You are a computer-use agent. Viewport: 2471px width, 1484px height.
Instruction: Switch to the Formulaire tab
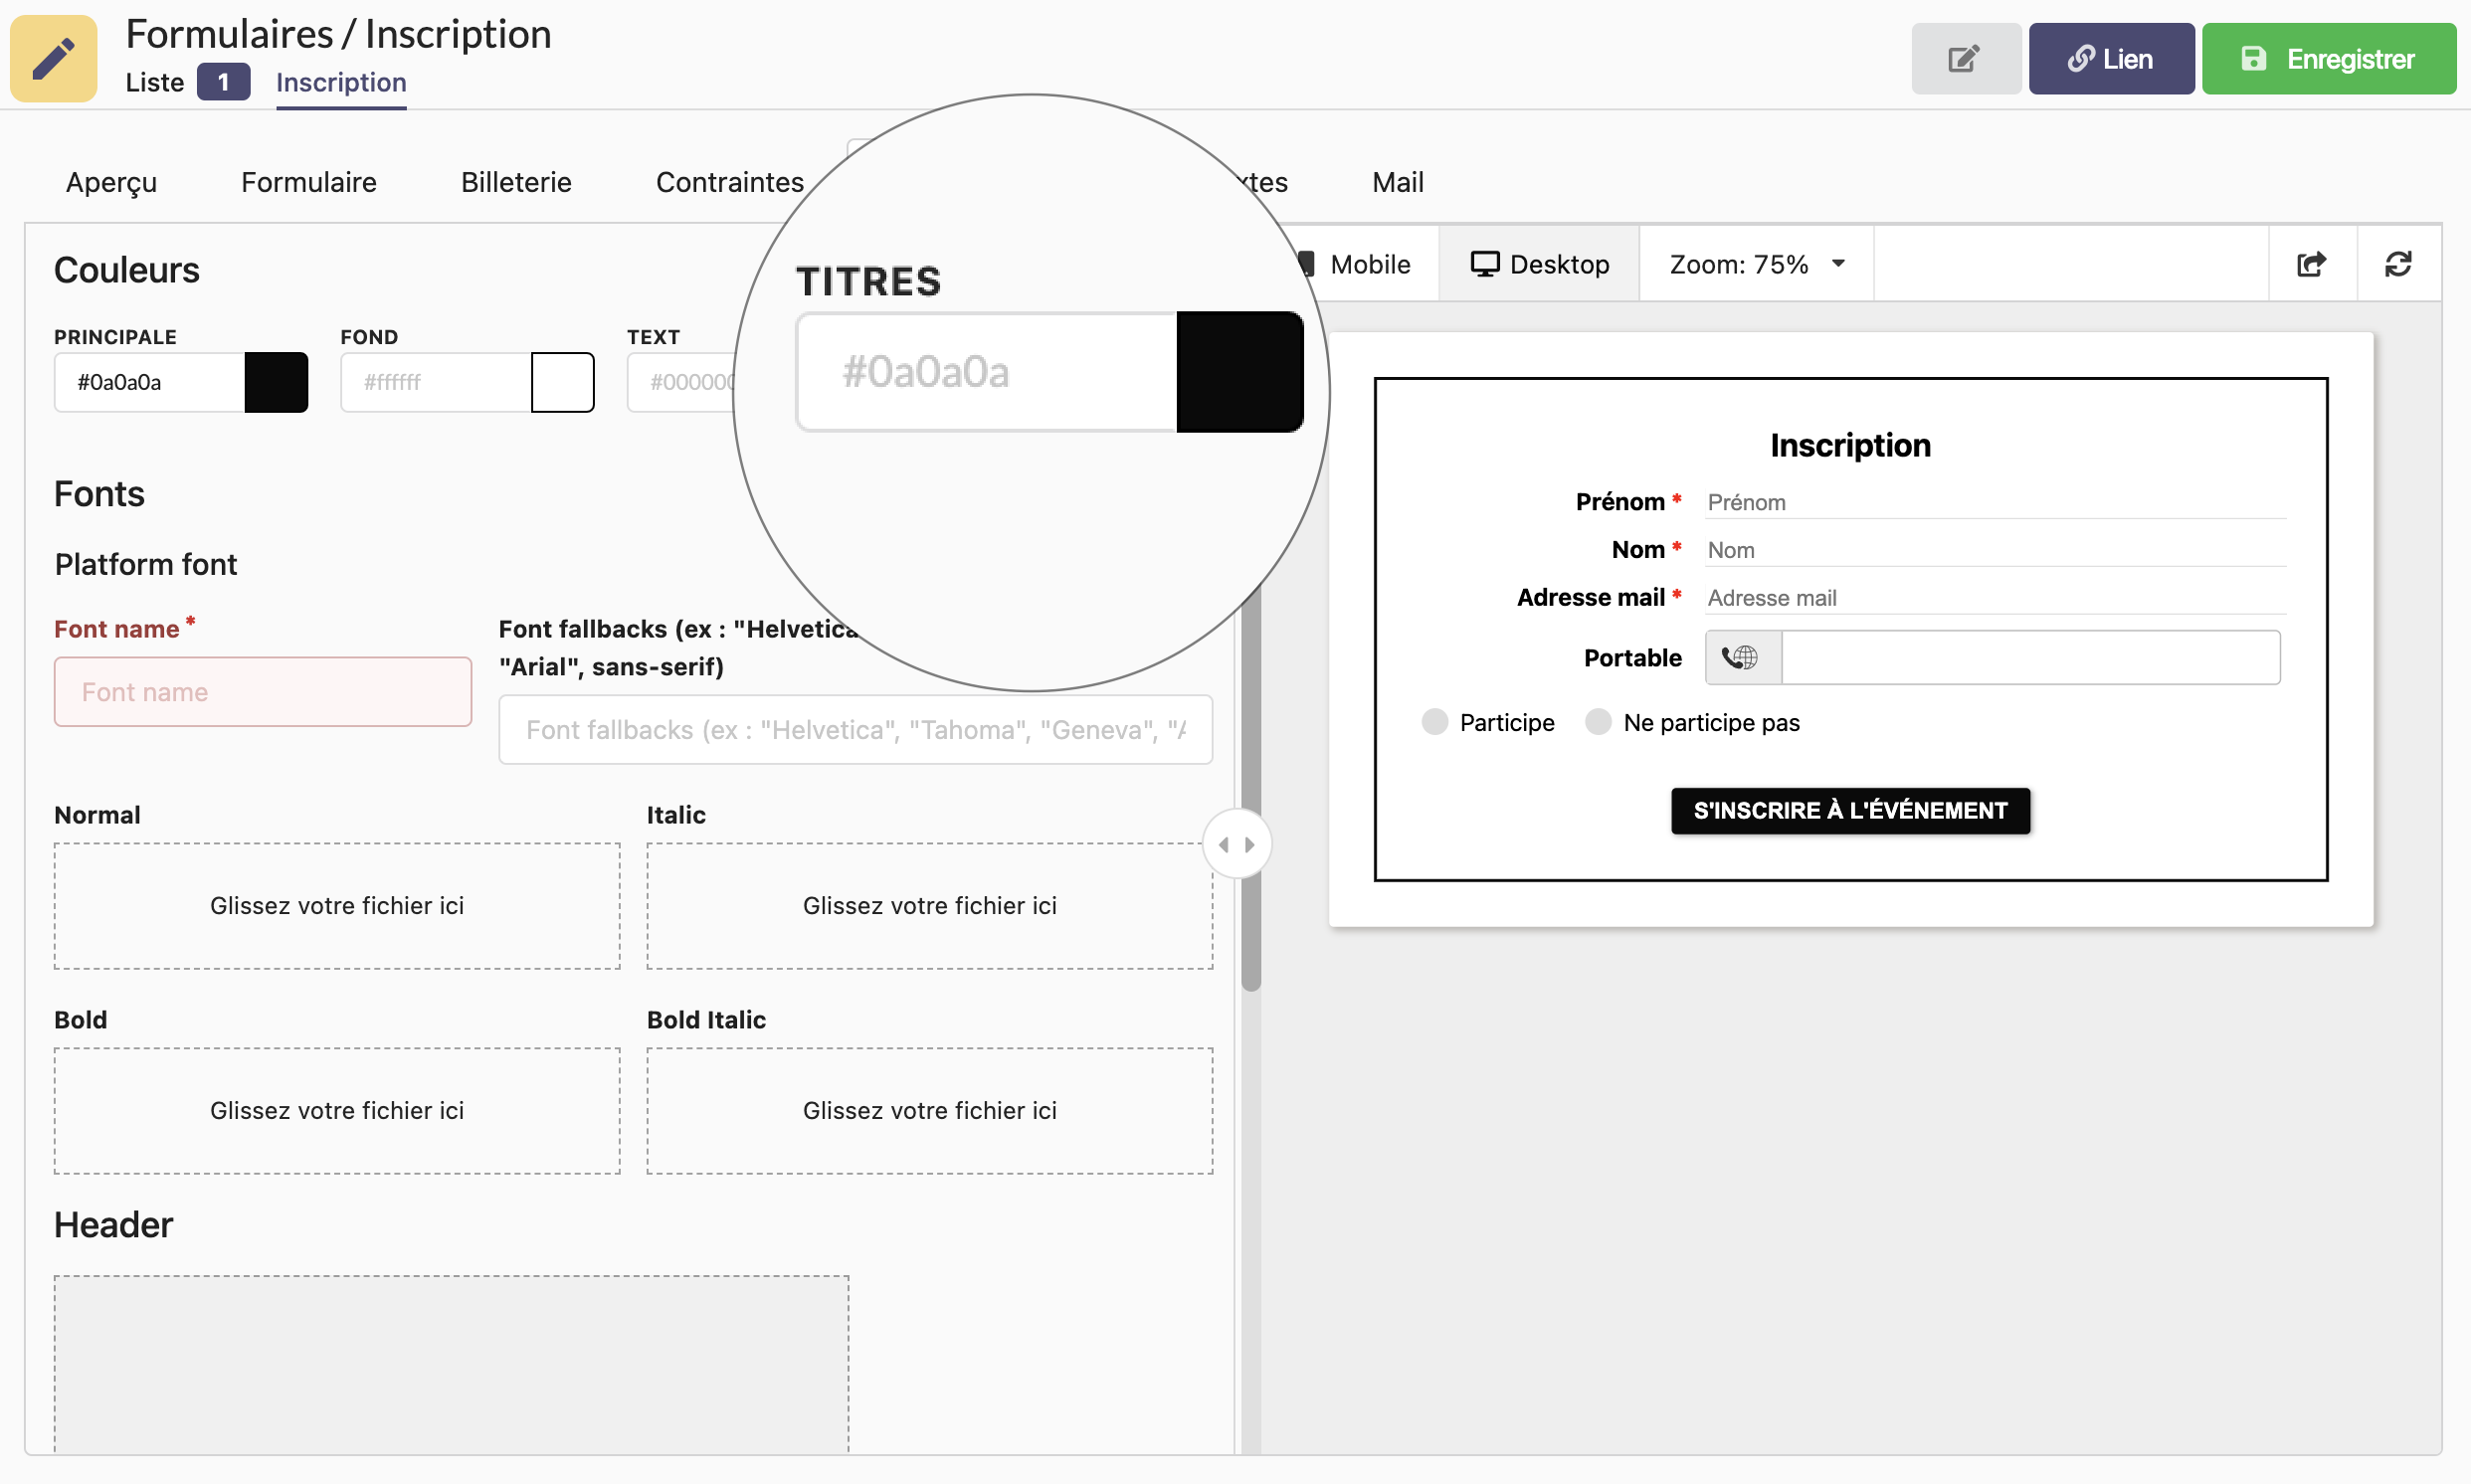coord(309,182)
